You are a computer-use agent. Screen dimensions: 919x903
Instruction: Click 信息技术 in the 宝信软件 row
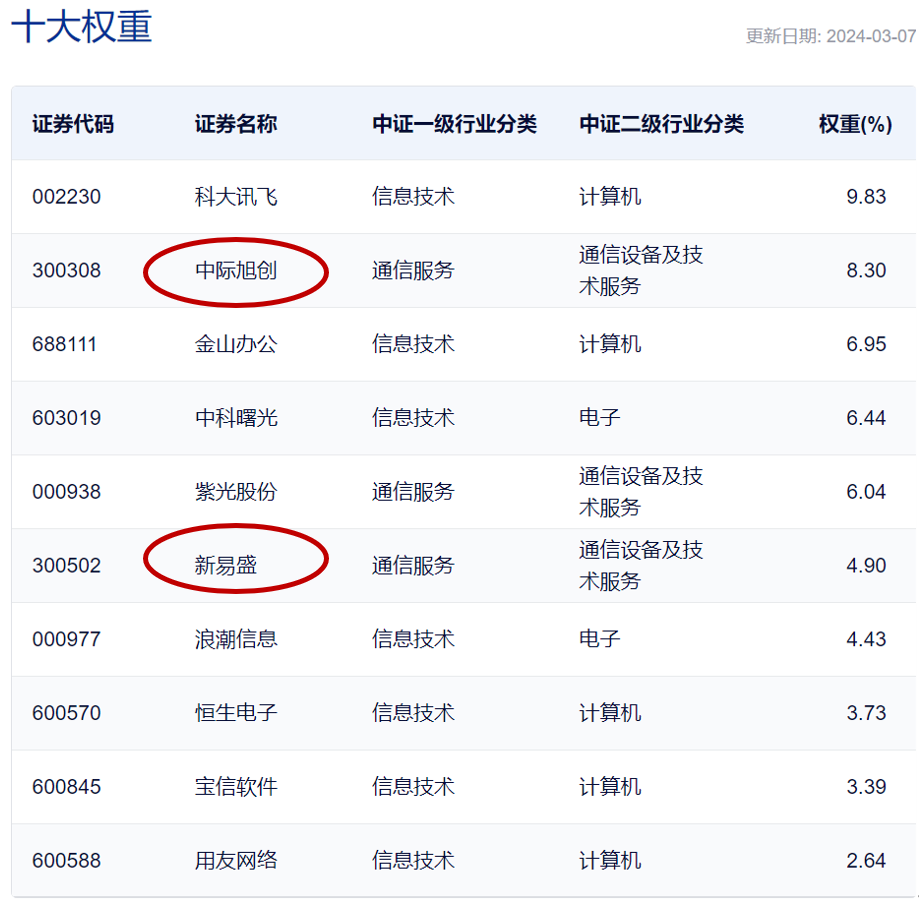point(413,787)
